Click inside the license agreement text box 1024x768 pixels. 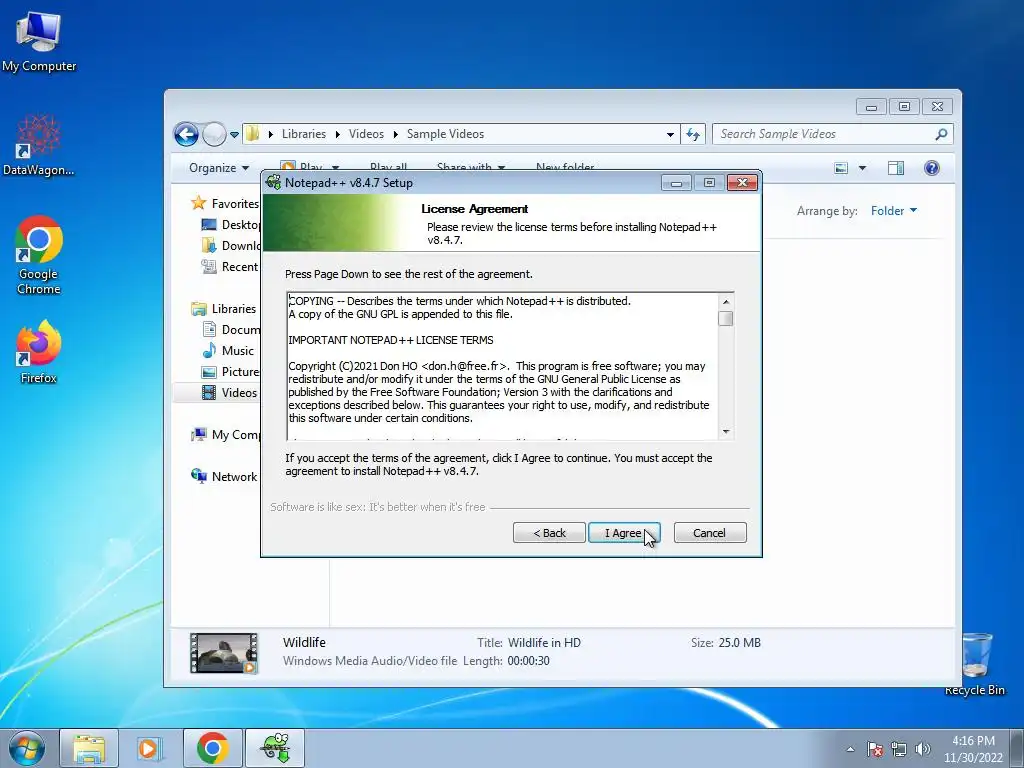(502, 366)
